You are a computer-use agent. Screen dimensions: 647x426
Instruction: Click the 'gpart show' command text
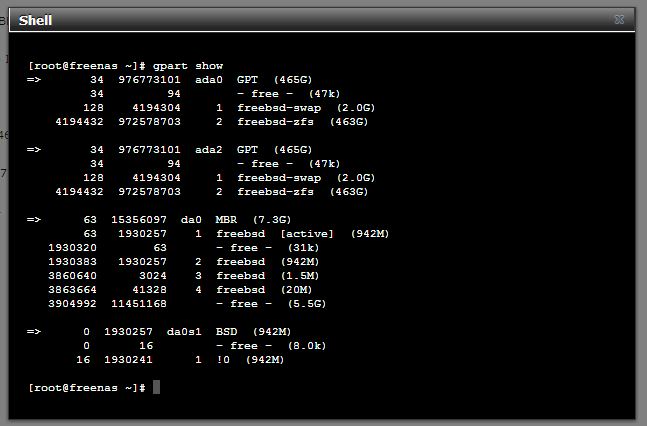click(x=188, y=66)
